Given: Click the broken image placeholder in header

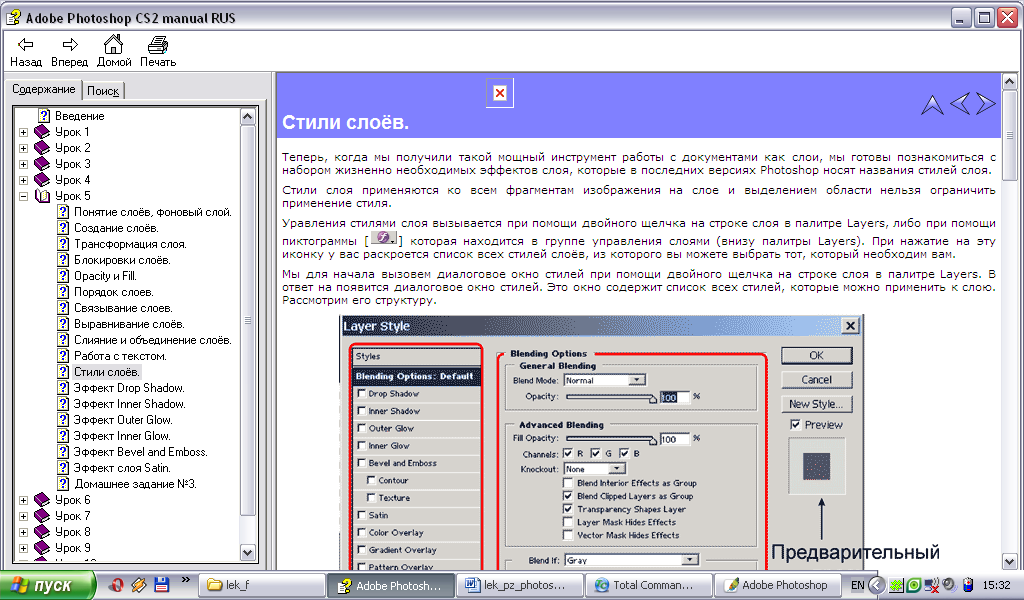Looking at the screenshot, I should coord(500,93).
